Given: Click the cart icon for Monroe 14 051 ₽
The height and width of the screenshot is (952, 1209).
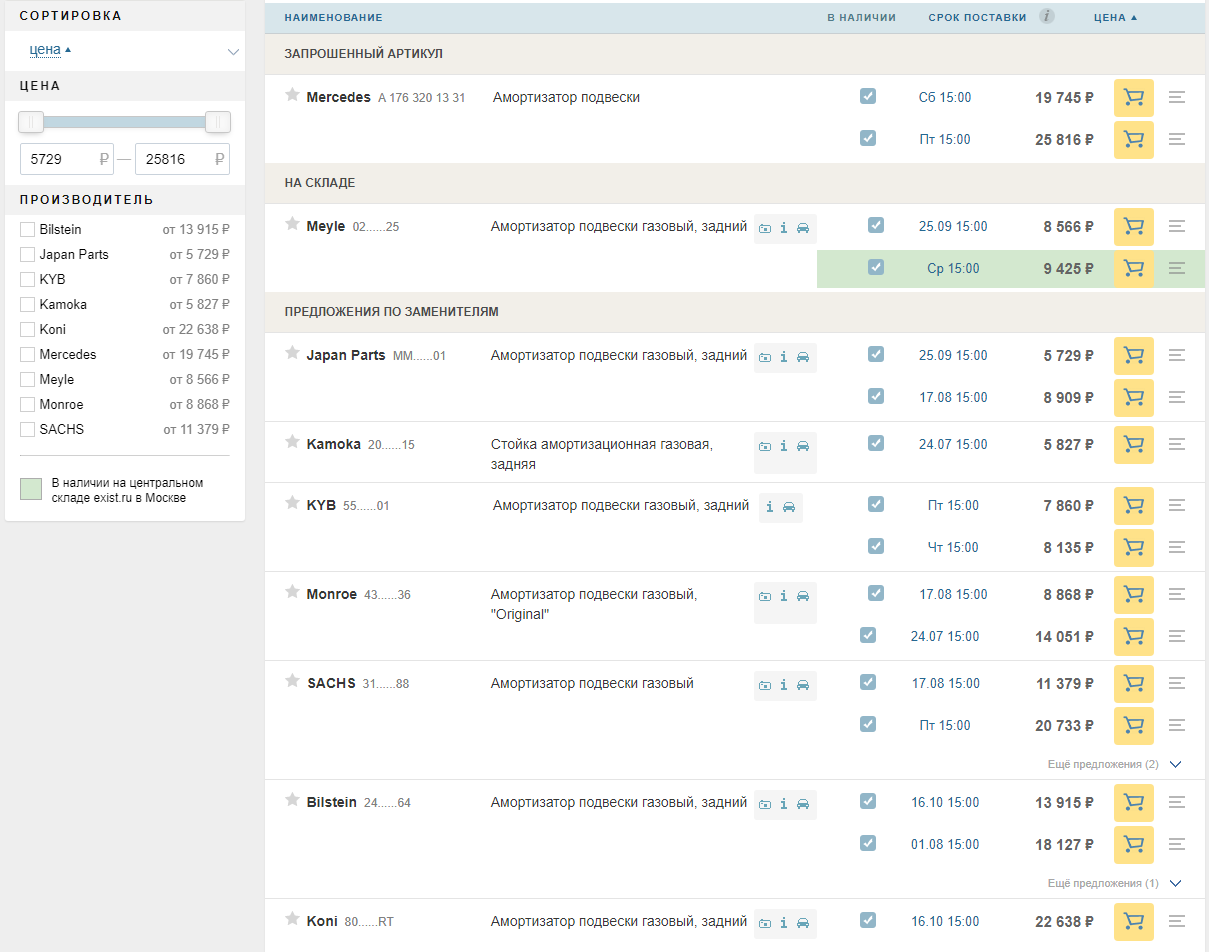Looking at the screenshot, I should [1133, 637].
